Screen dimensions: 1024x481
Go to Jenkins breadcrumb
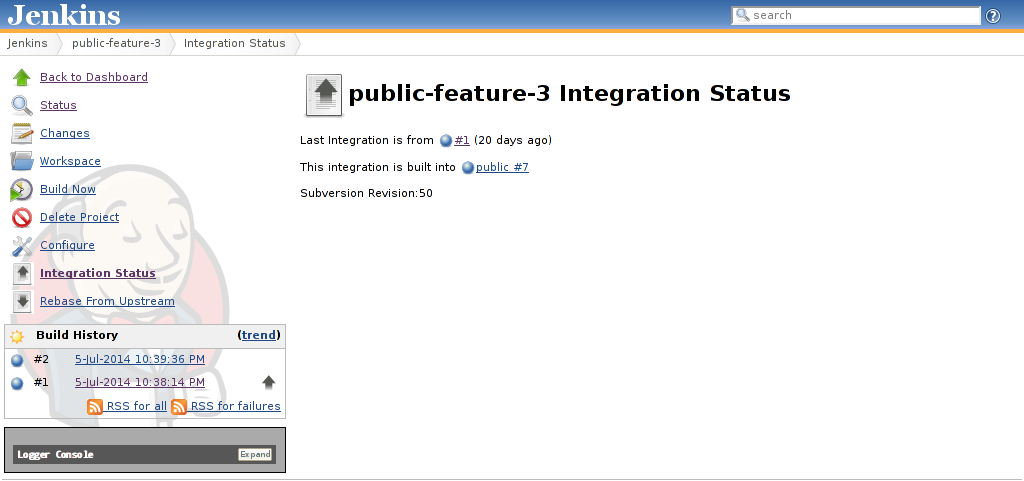click(27, 44)
